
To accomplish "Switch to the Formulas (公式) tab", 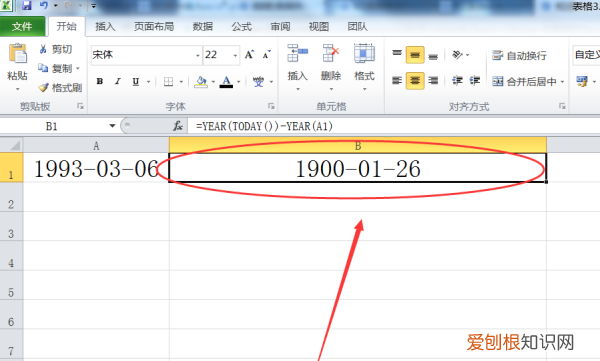I will (241, 26).
